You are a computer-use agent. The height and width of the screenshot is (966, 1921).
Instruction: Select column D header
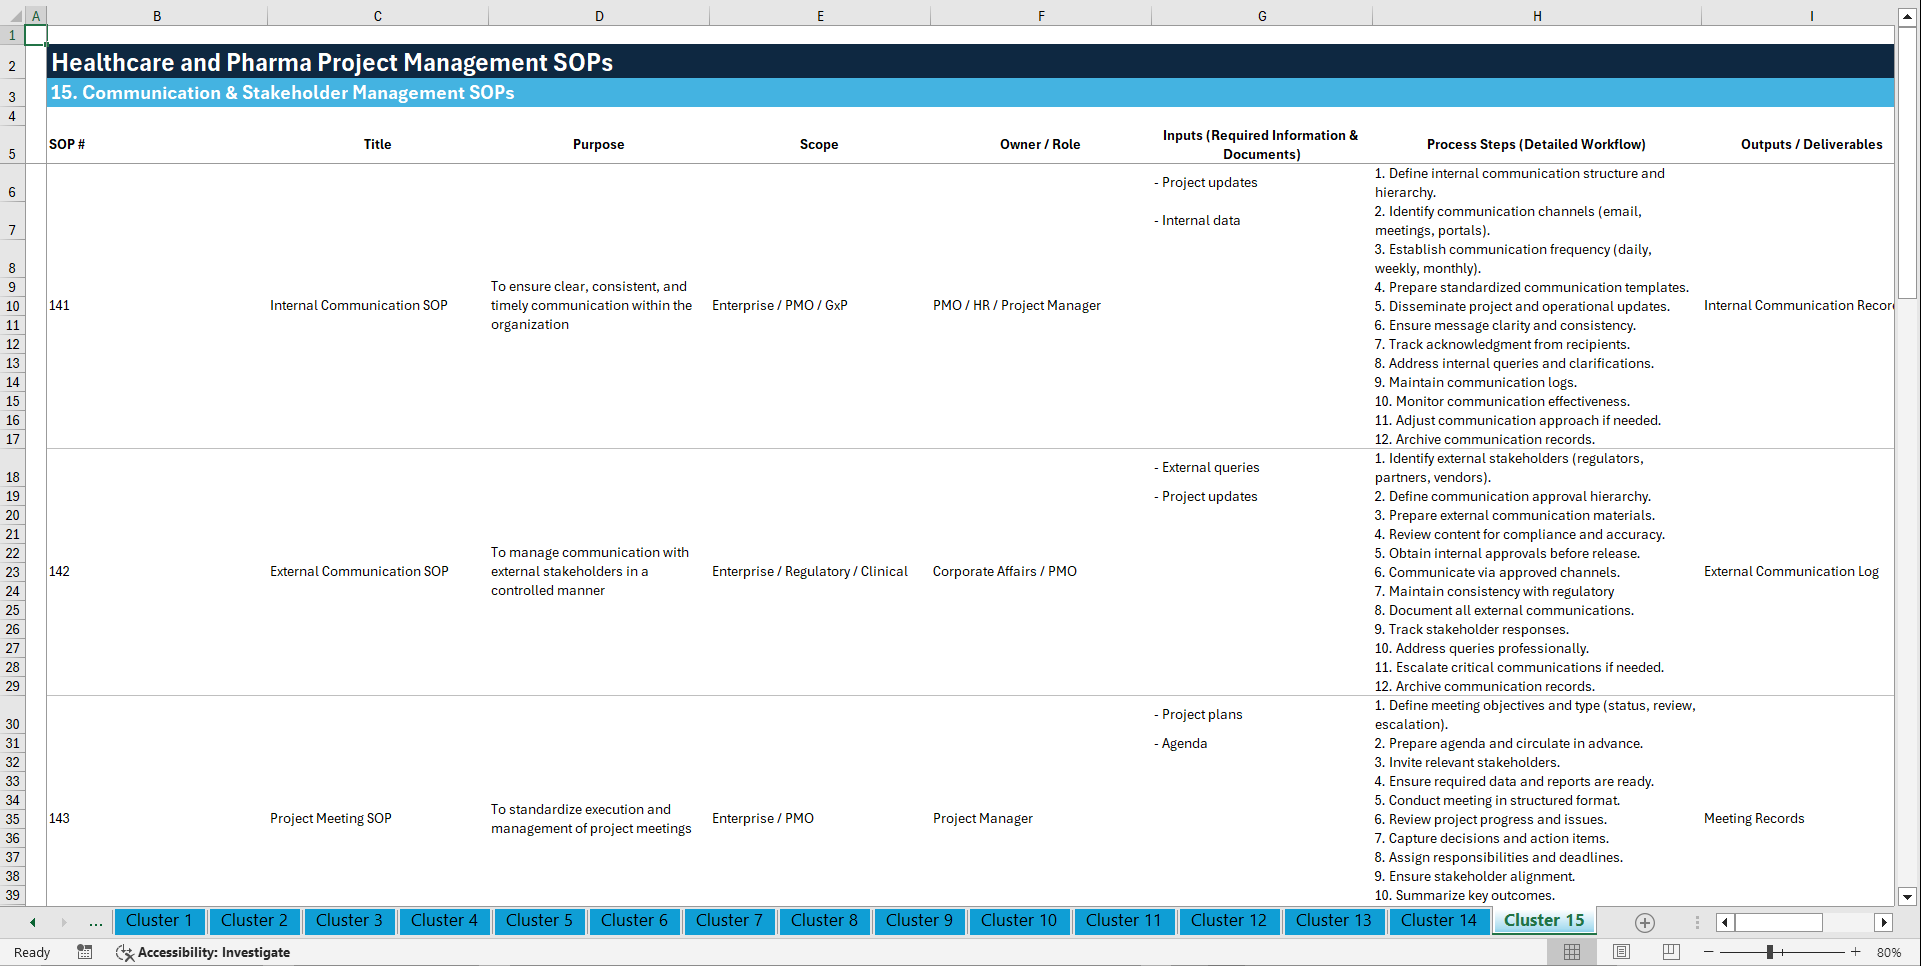tap(599, 15)
